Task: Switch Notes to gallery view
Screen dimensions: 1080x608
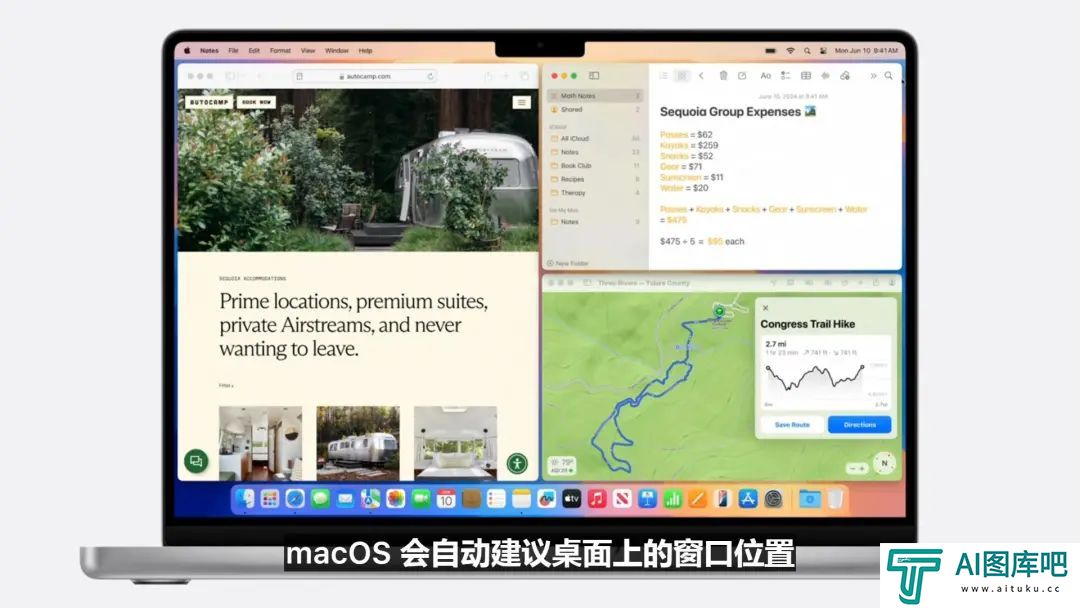Action: [x=682, y=76]
